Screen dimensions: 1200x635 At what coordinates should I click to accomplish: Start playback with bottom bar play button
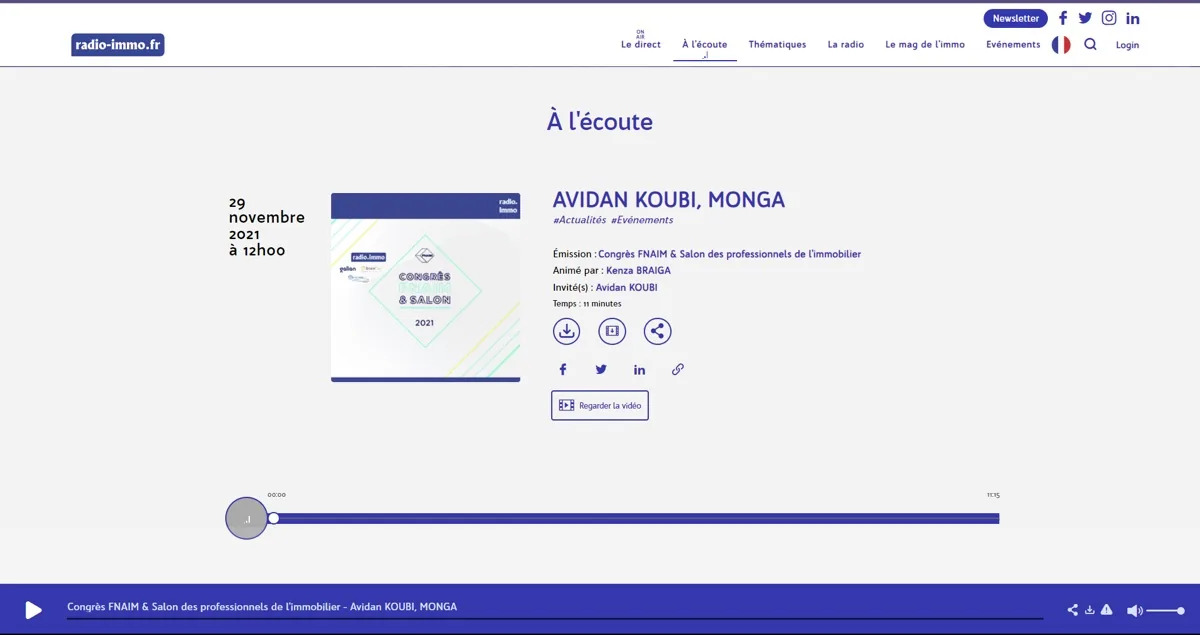click(33, 610)
